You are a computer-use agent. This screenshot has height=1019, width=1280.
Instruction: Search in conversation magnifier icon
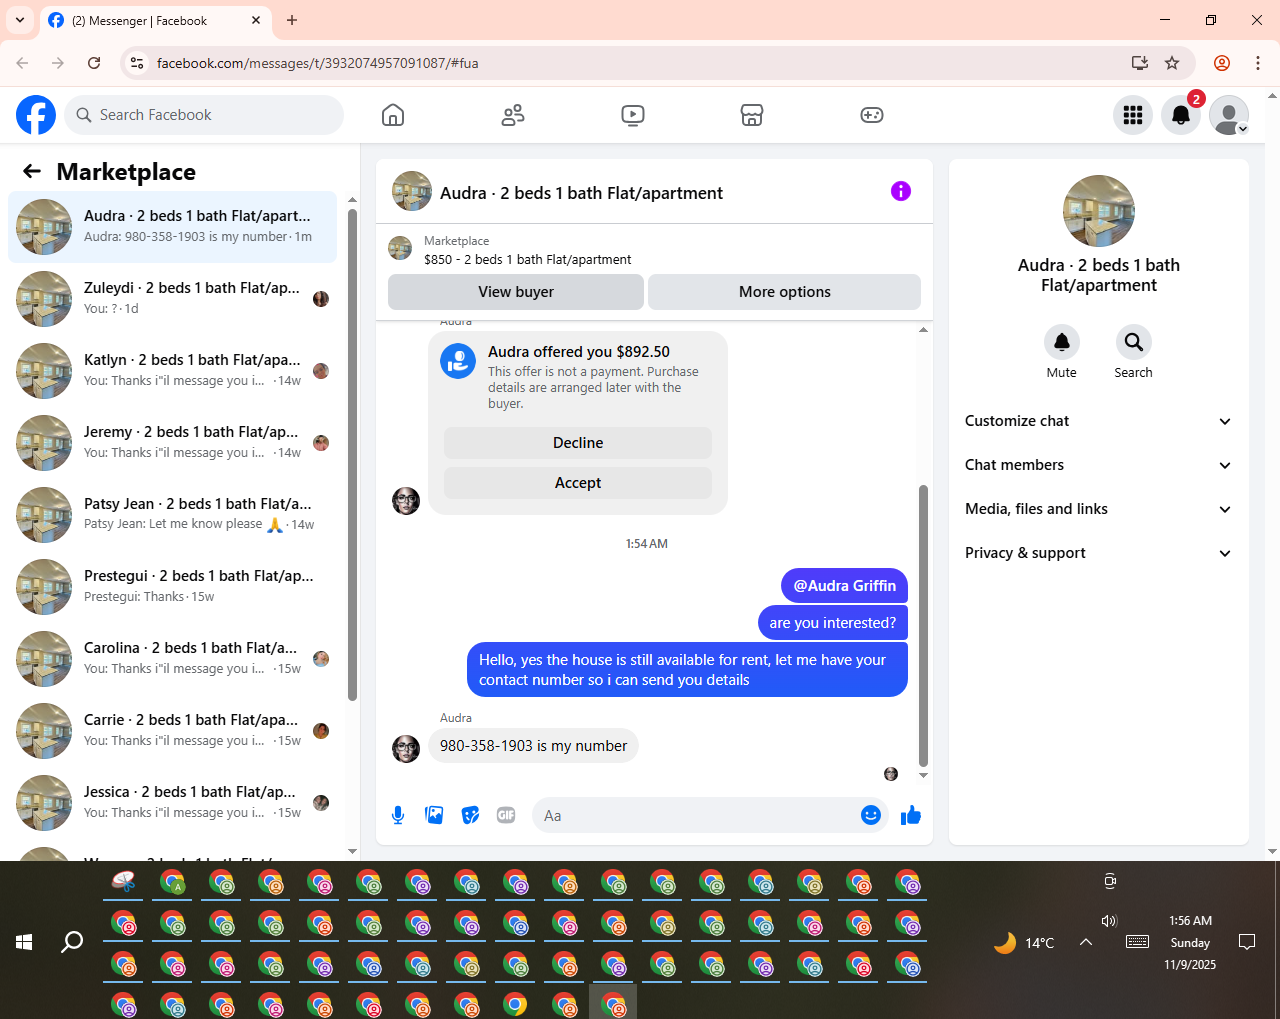pos(1134,342)
